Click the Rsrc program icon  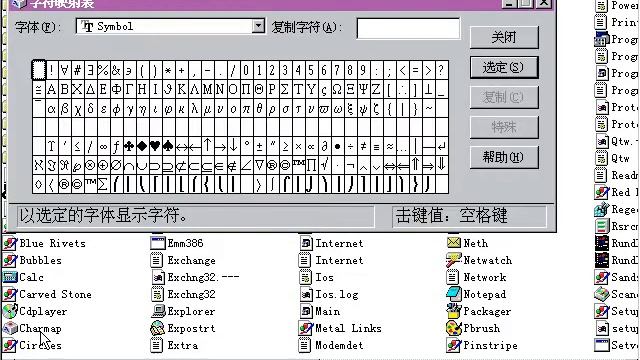click(602, 226)
